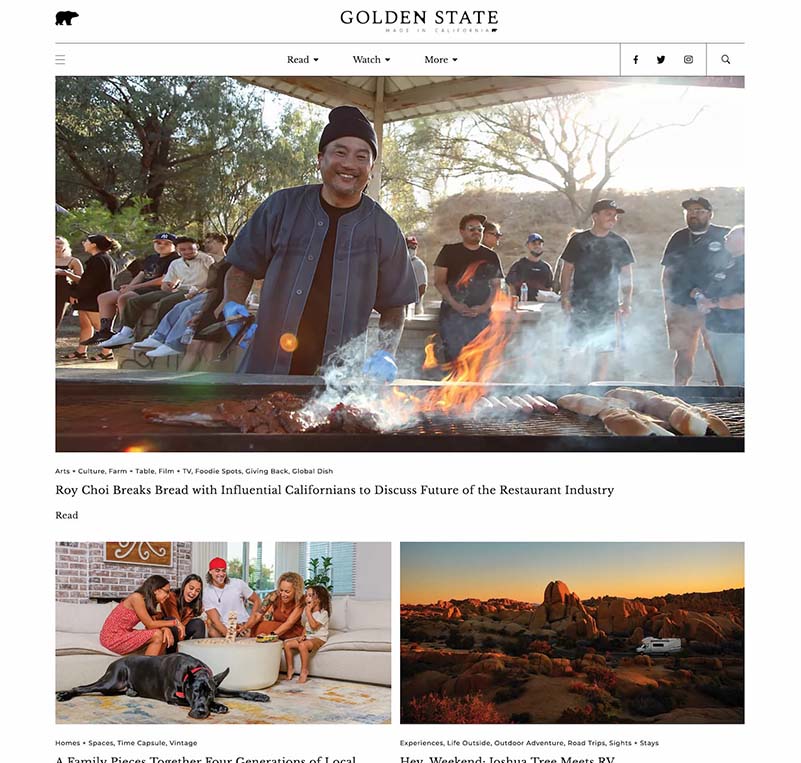Select the Giving Back category tag

(x=267, y=471)
